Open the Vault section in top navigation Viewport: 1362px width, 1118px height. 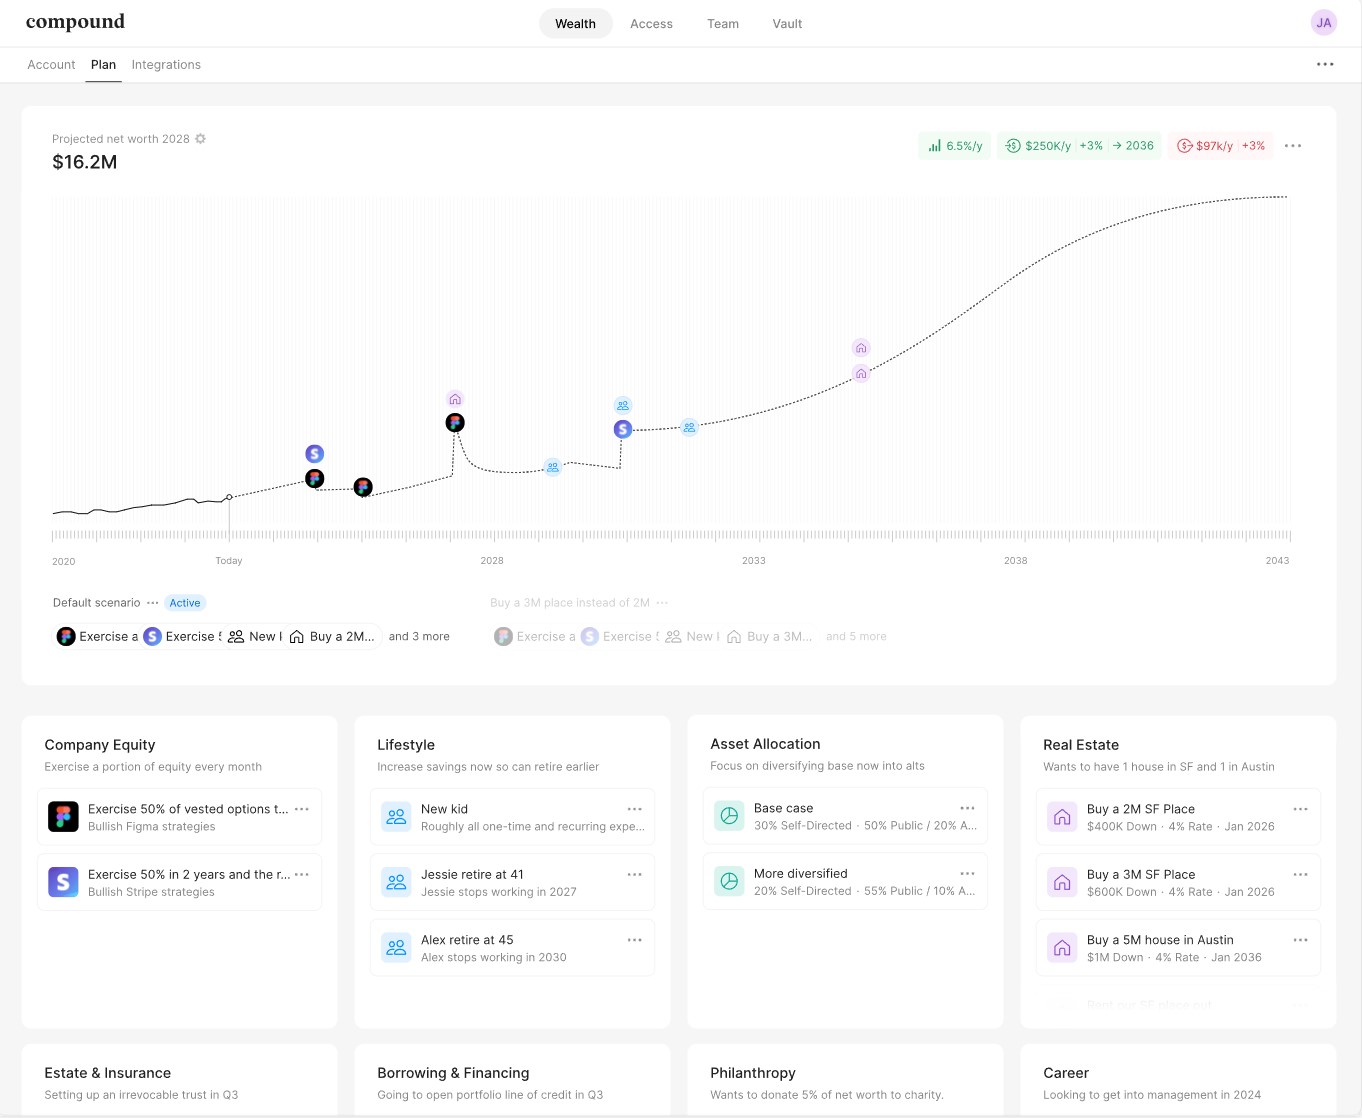tap(787, 24)
